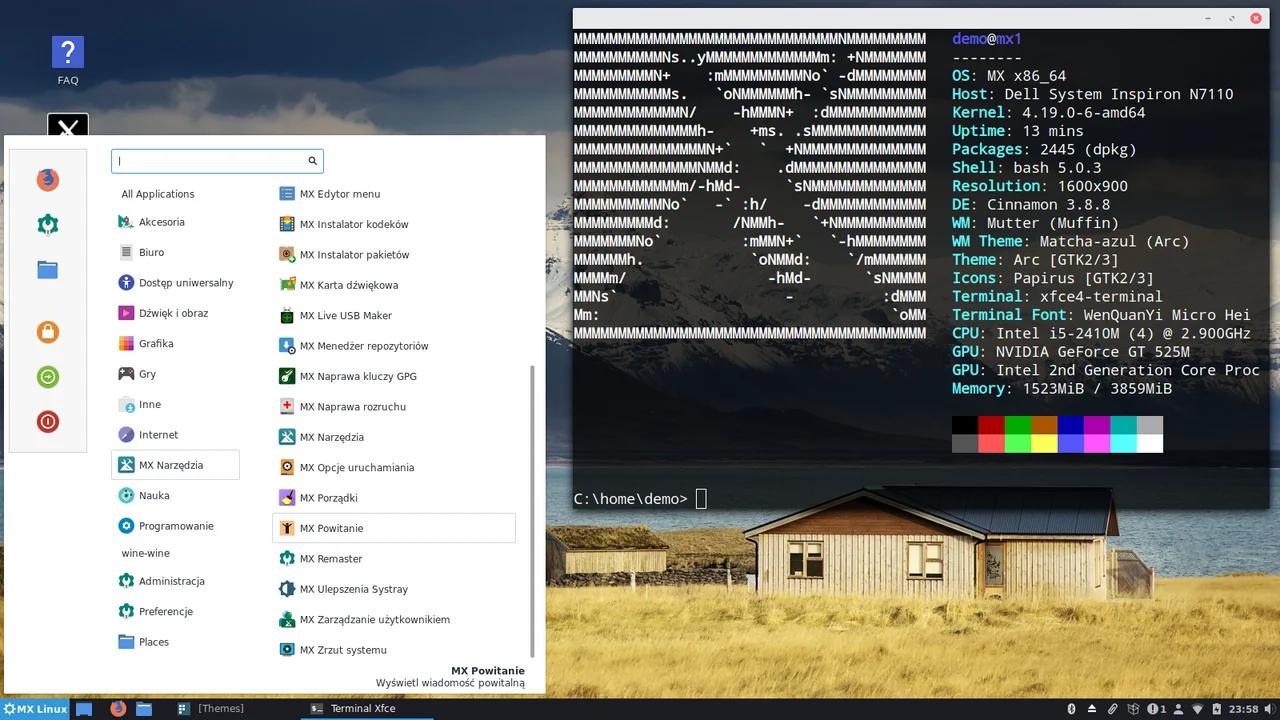The height and width of the screenshot is (720, 1280).
Task: Click the paperclip clipboard tray icon
Action: [1112, 709]
